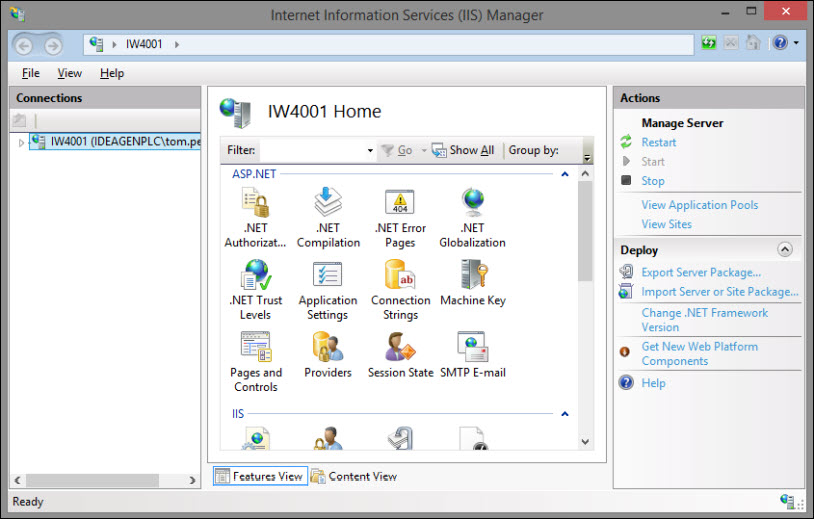Click the Export Server Package icon
This screenshot has width=814, height=519.
point(626,271)
